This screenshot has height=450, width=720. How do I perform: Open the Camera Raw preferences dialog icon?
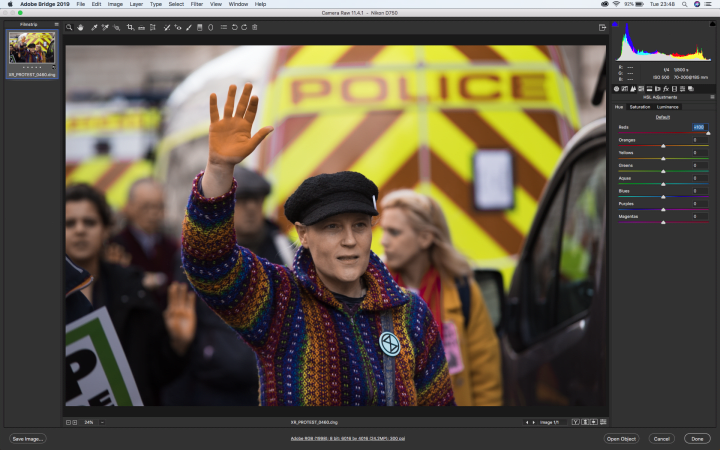coord(224,28)
